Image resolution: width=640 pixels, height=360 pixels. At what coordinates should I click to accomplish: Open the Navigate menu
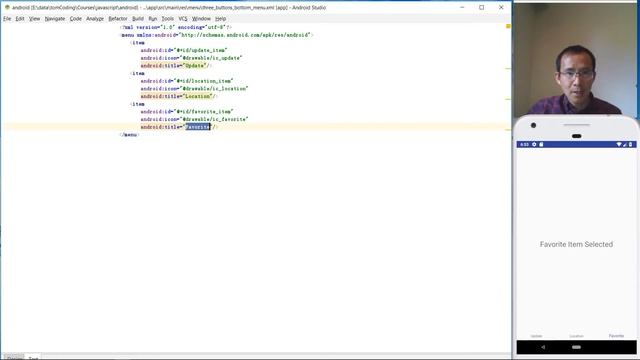click(x=55, y=19)
